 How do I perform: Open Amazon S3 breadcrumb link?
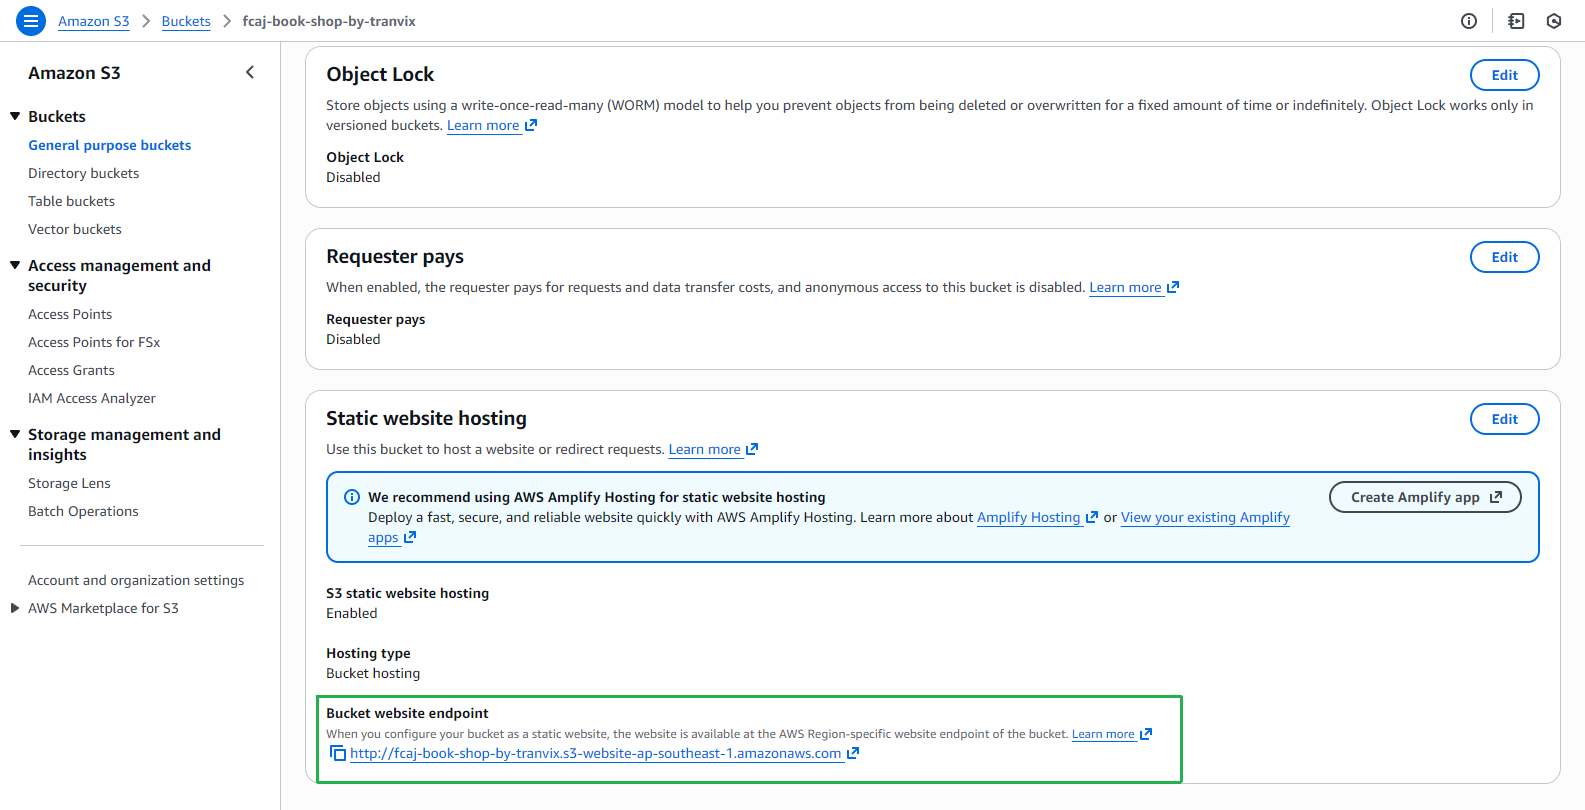tap(94, 21)
